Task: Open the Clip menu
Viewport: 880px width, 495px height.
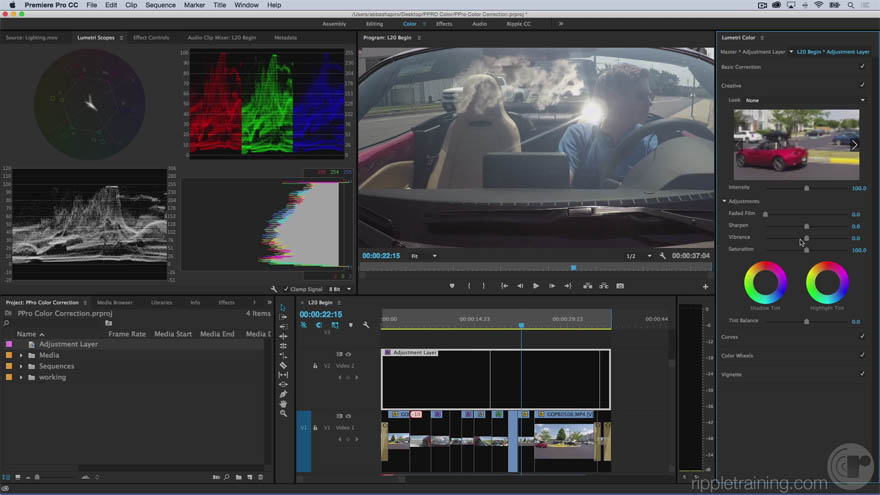Action: (131, 5)
